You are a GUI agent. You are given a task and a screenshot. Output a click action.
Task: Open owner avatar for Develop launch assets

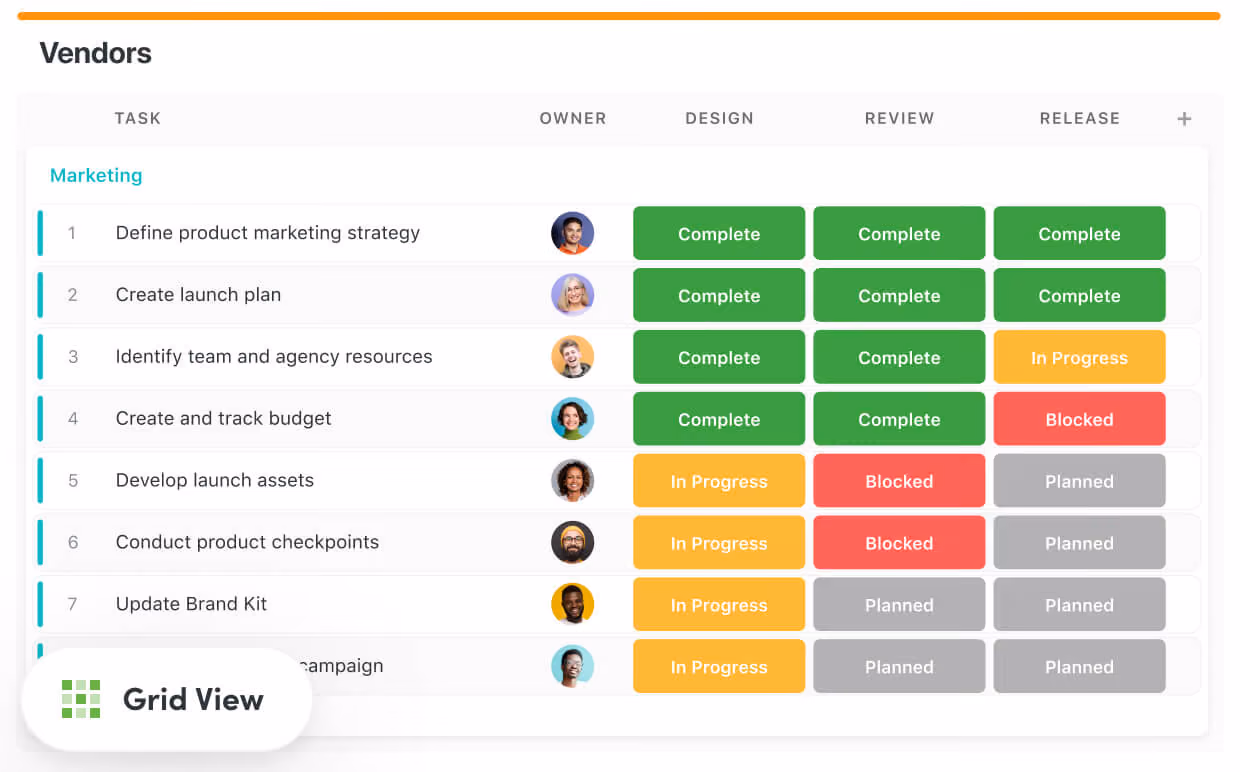coord(573,481)
